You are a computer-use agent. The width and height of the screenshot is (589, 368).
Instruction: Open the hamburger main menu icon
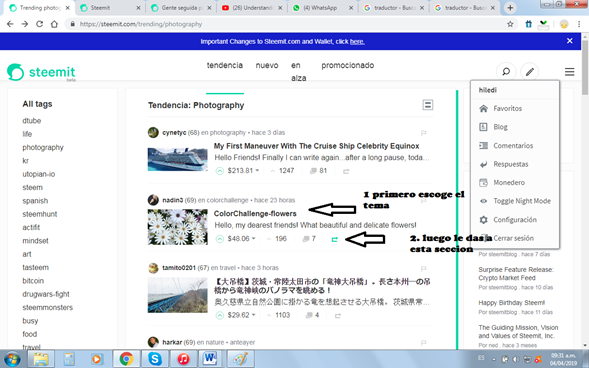click(569, 72)
